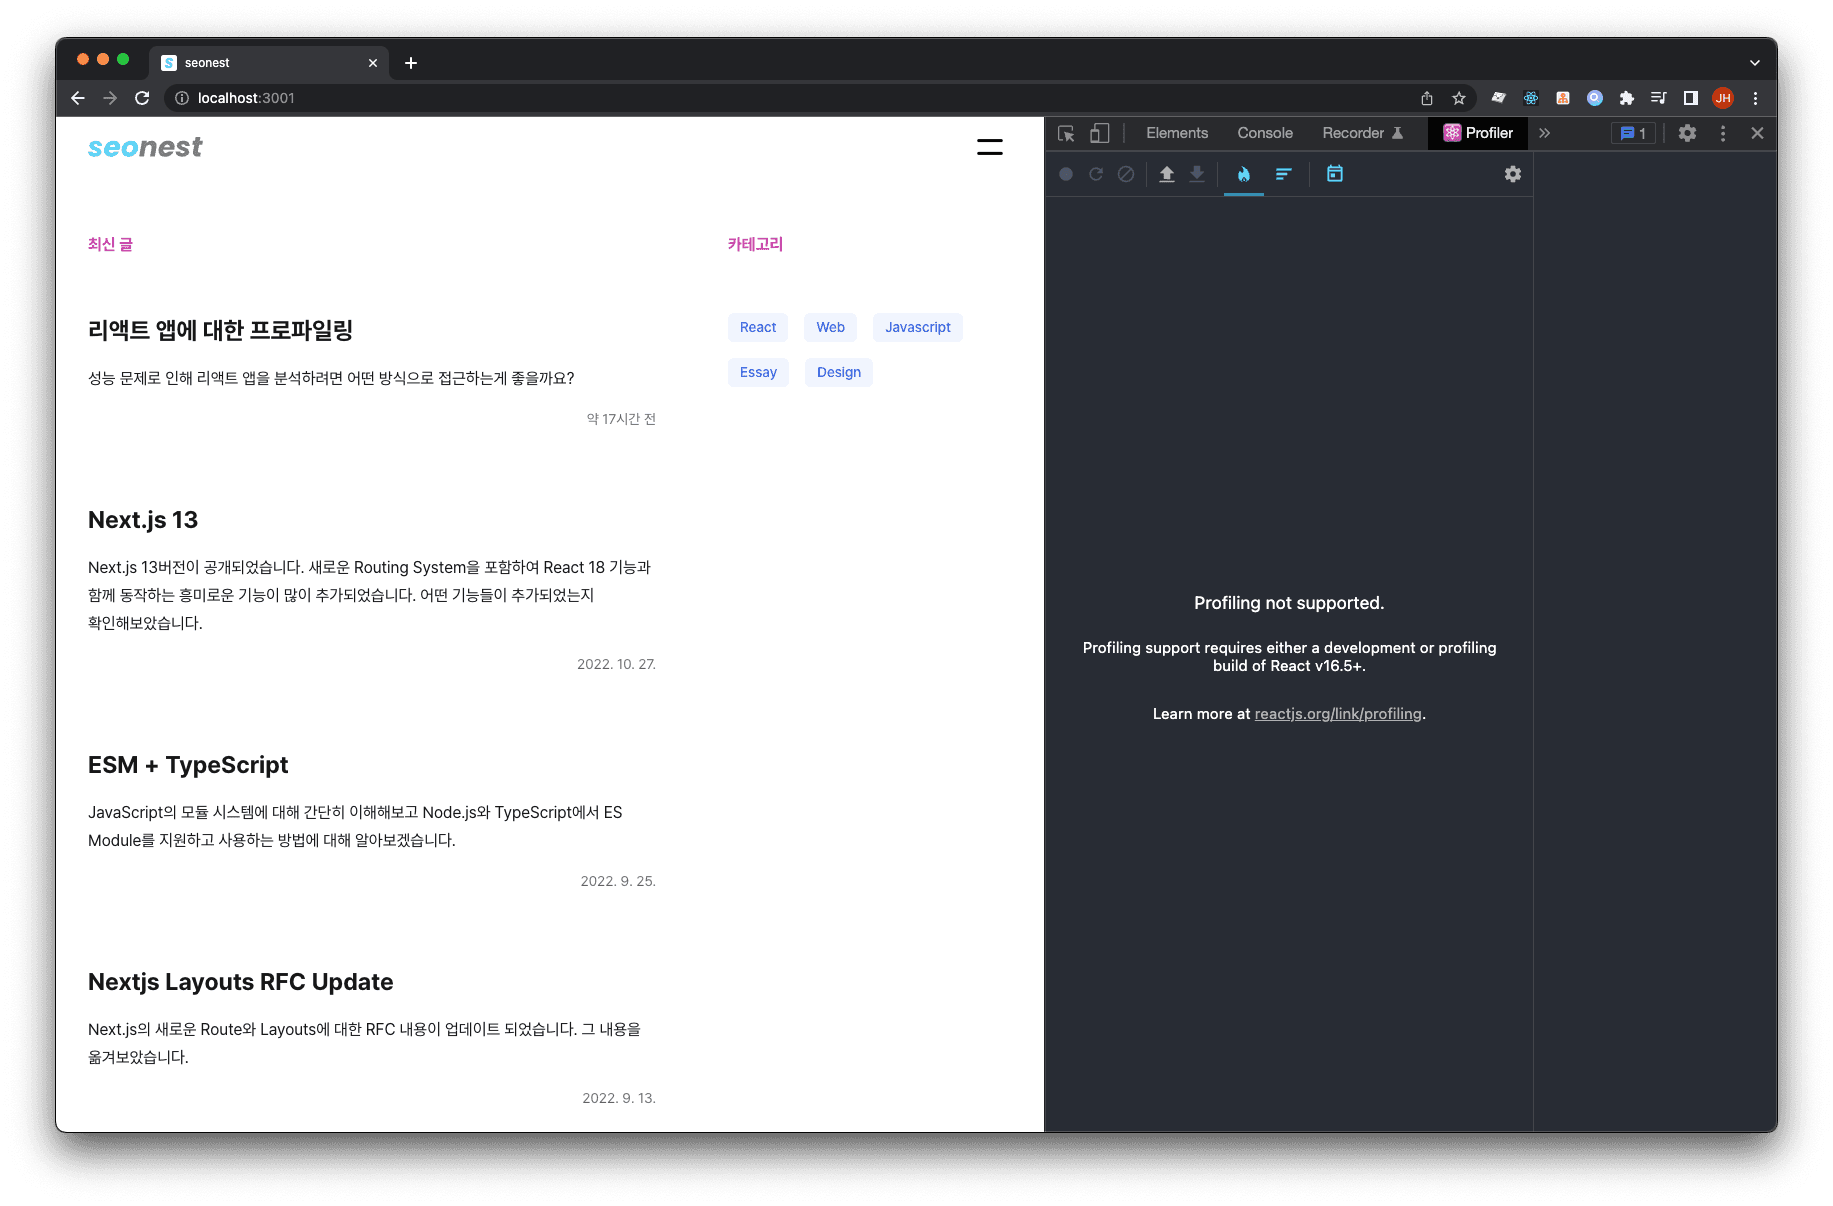
Task: Activate the element inspector cursor tool
Action: pos(1066,133)
